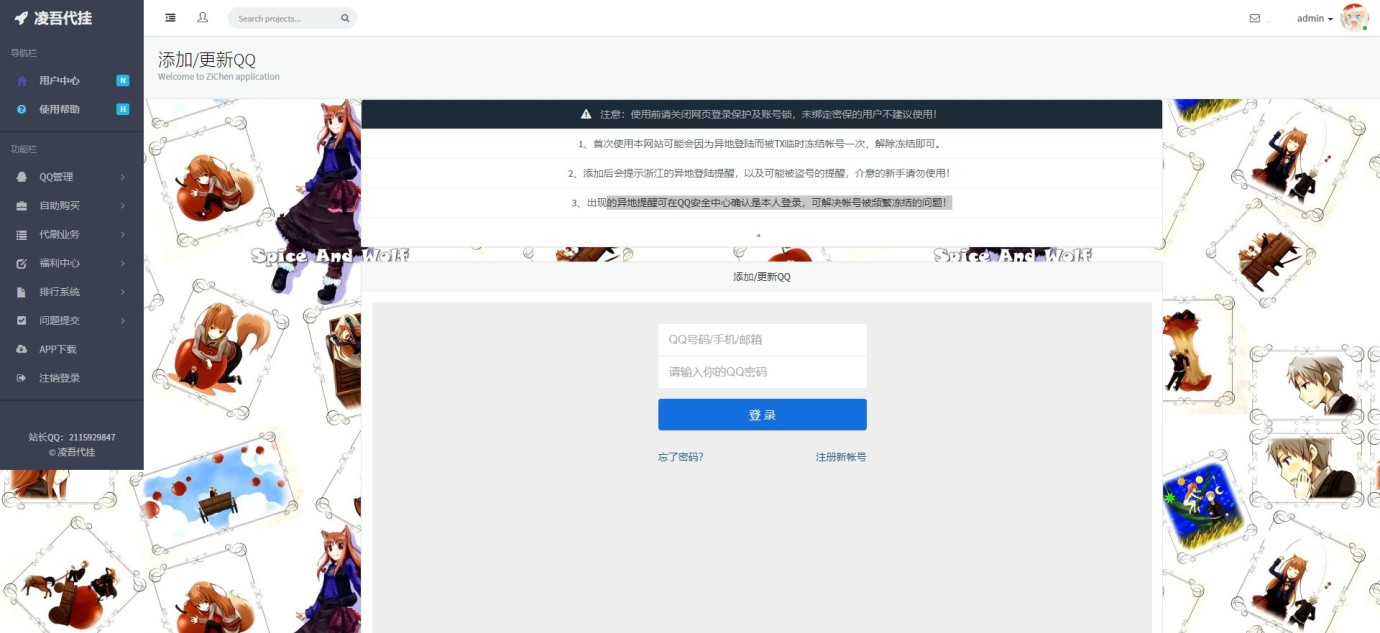Select the 自助购买 menu label

59,206
